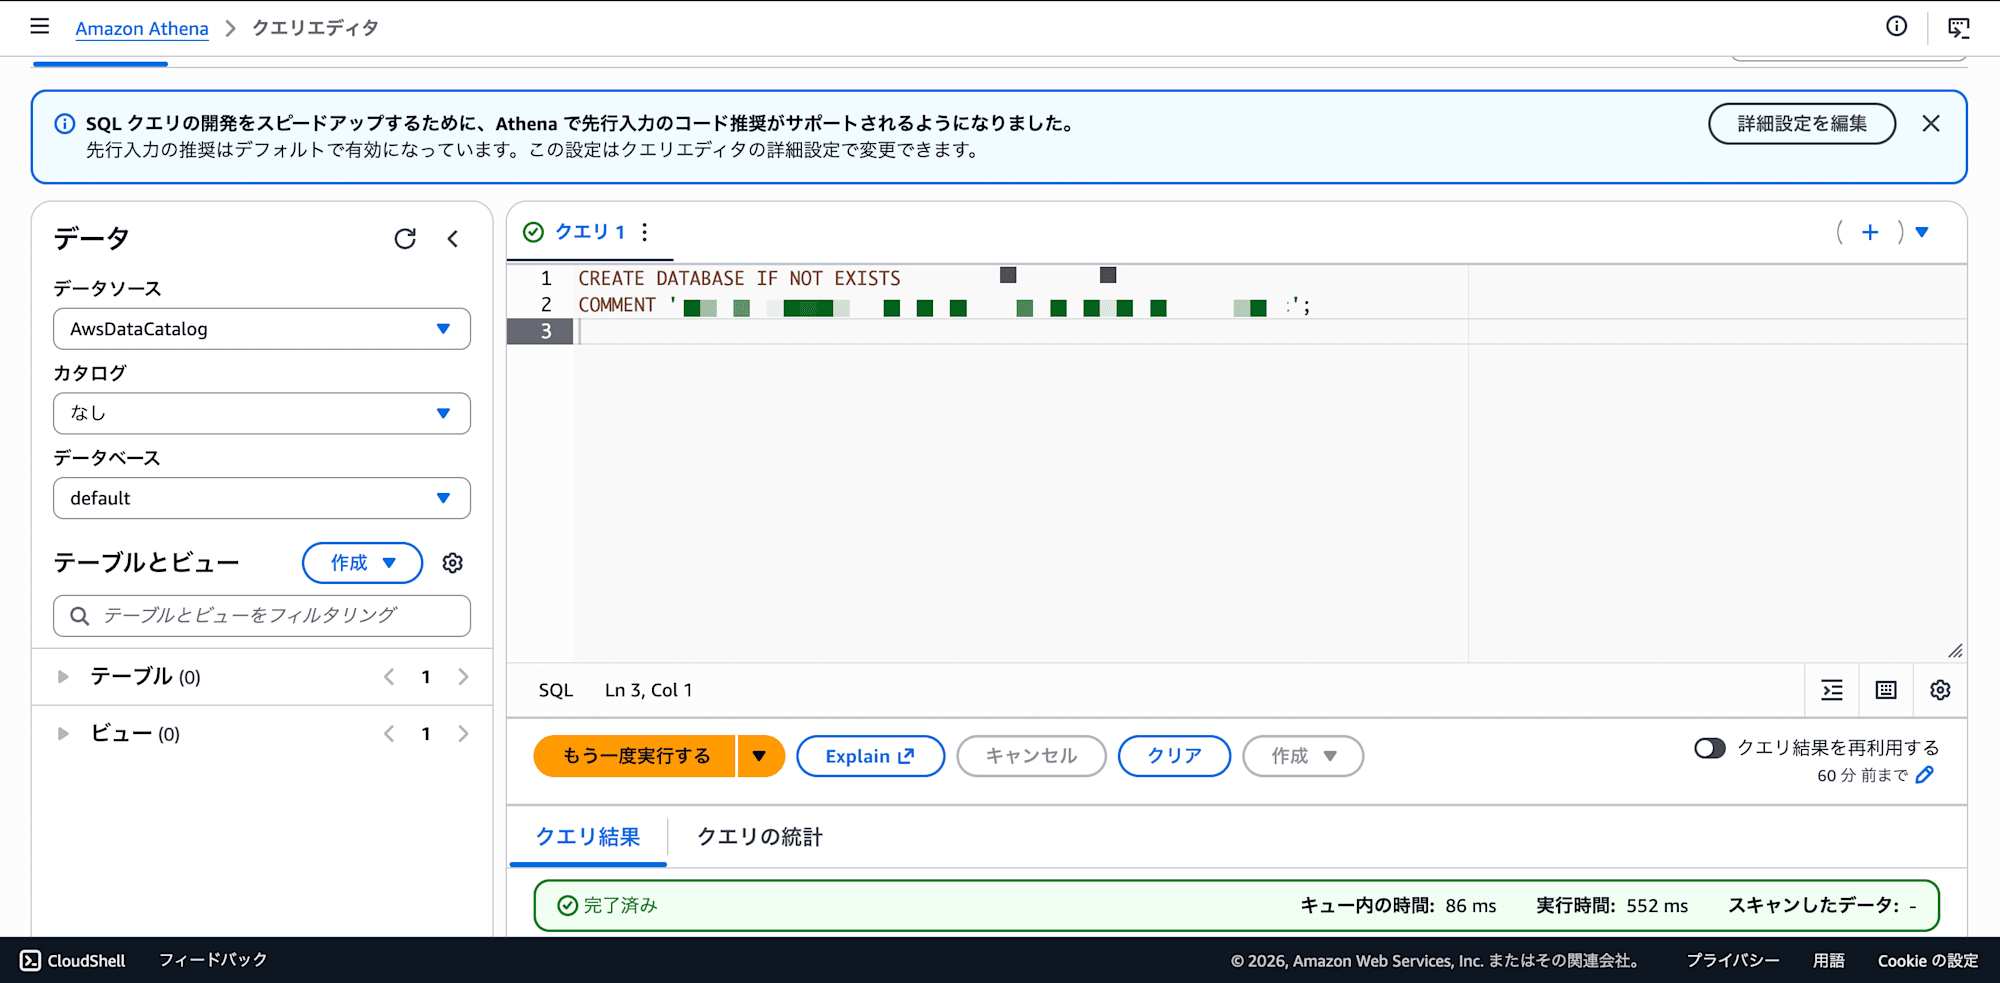The image size is (2000, 983).
Task: Open データベース default dropdown
Action: click(x=262, y=498)
